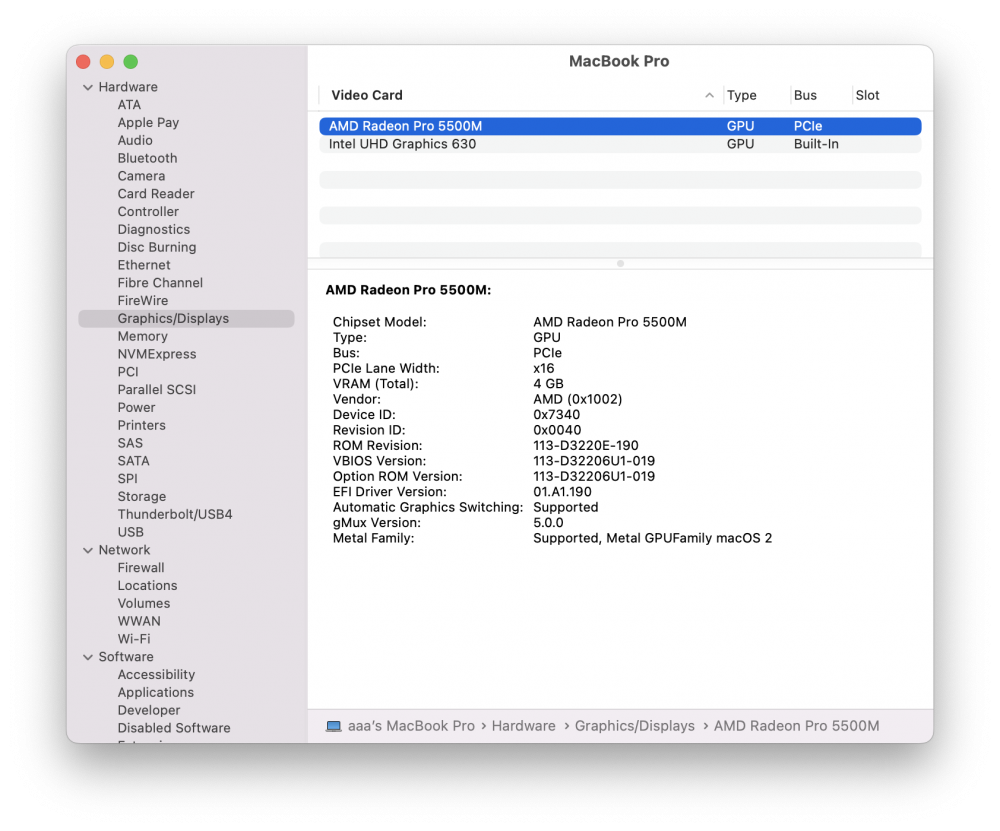Open SAS in the sidebar

[130, 445]
